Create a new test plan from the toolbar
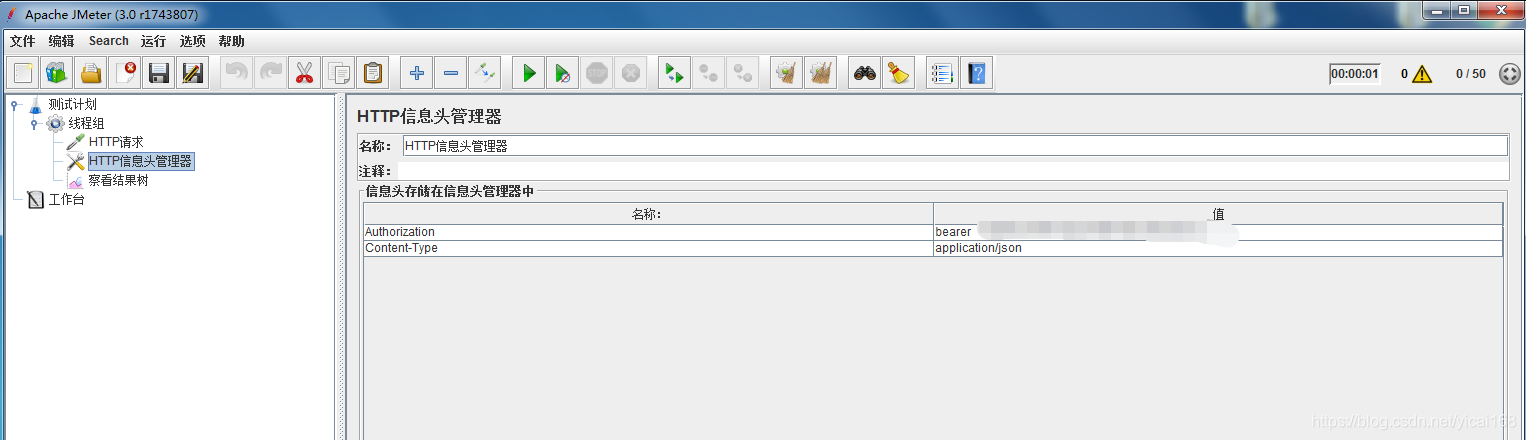This screenshot has width=1526, height=440. pyautogui.click(x=23, y=73)
